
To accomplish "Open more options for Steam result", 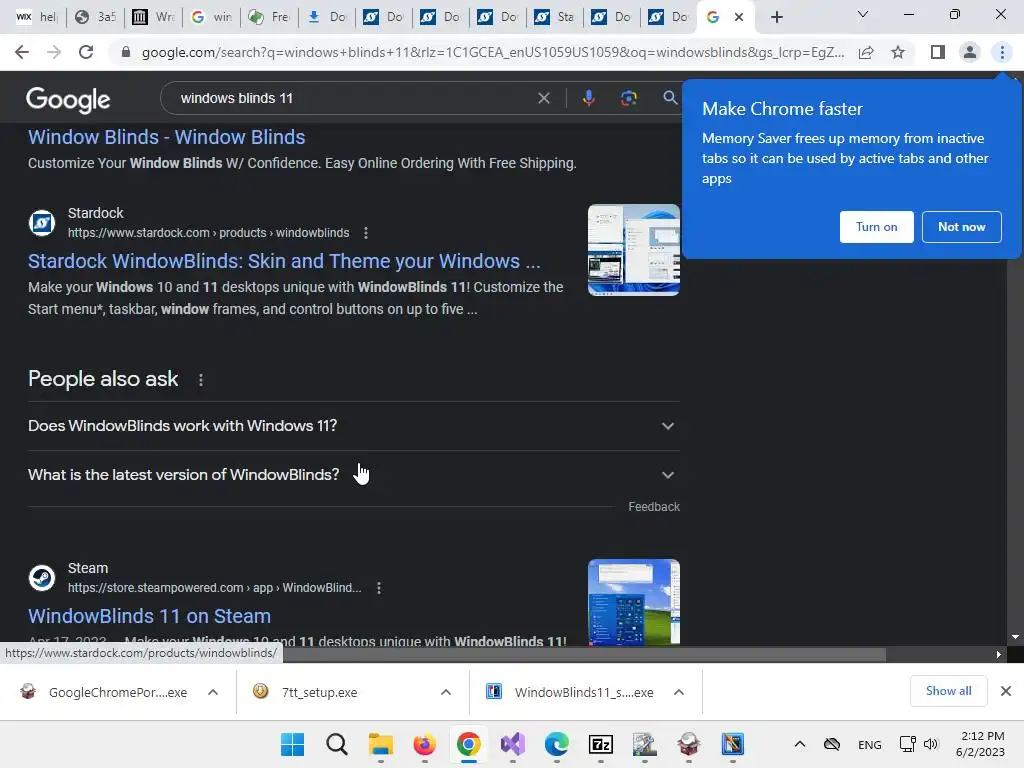I will pos(379,588).
